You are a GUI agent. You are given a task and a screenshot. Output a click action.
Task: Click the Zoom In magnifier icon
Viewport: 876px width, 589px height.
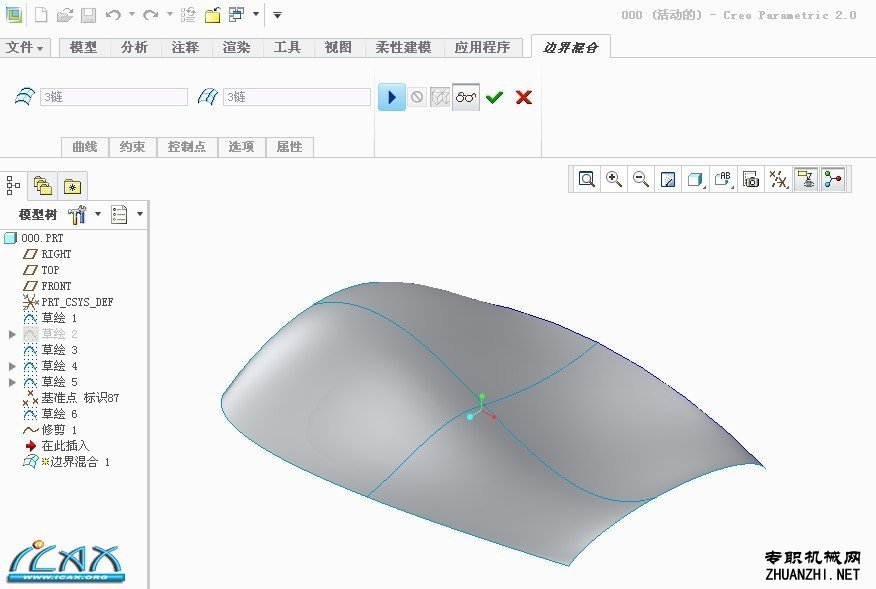click(613, 179)
